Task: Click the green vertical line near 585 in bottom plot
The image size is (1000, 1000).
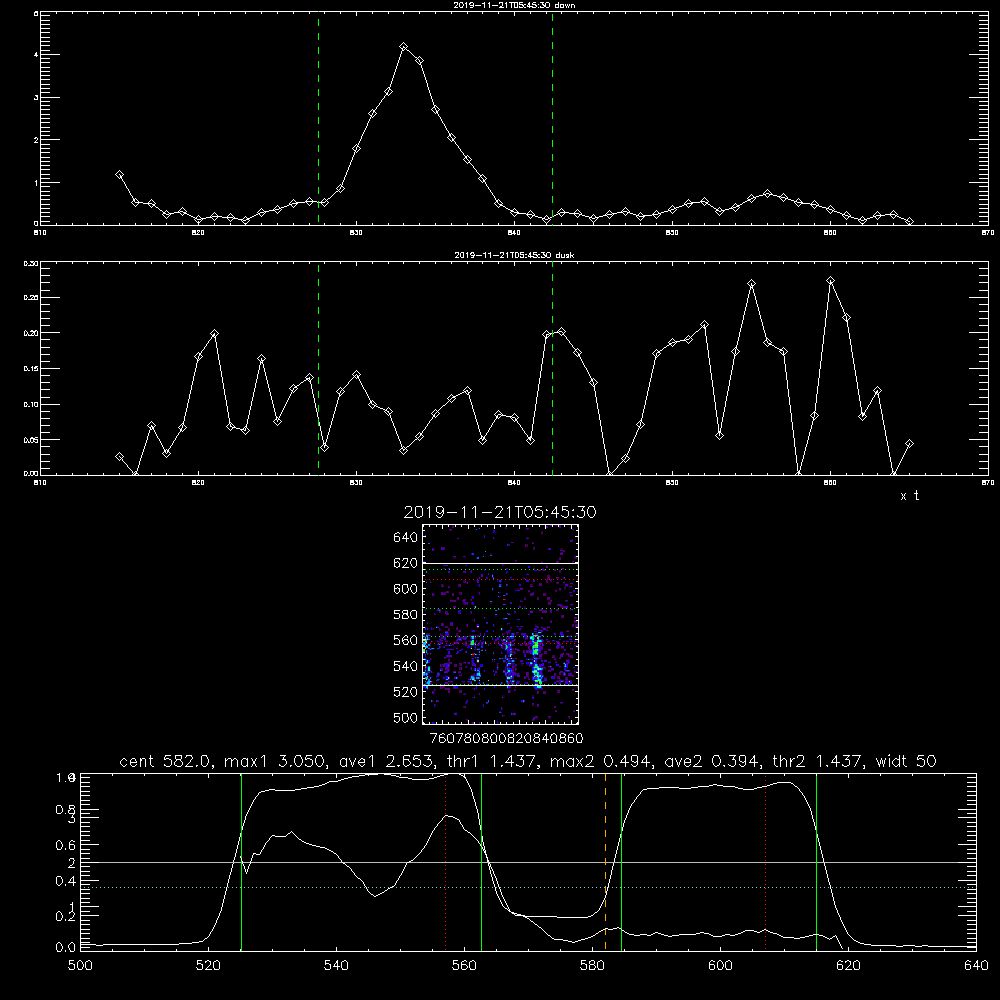Action: coord(621,862)
